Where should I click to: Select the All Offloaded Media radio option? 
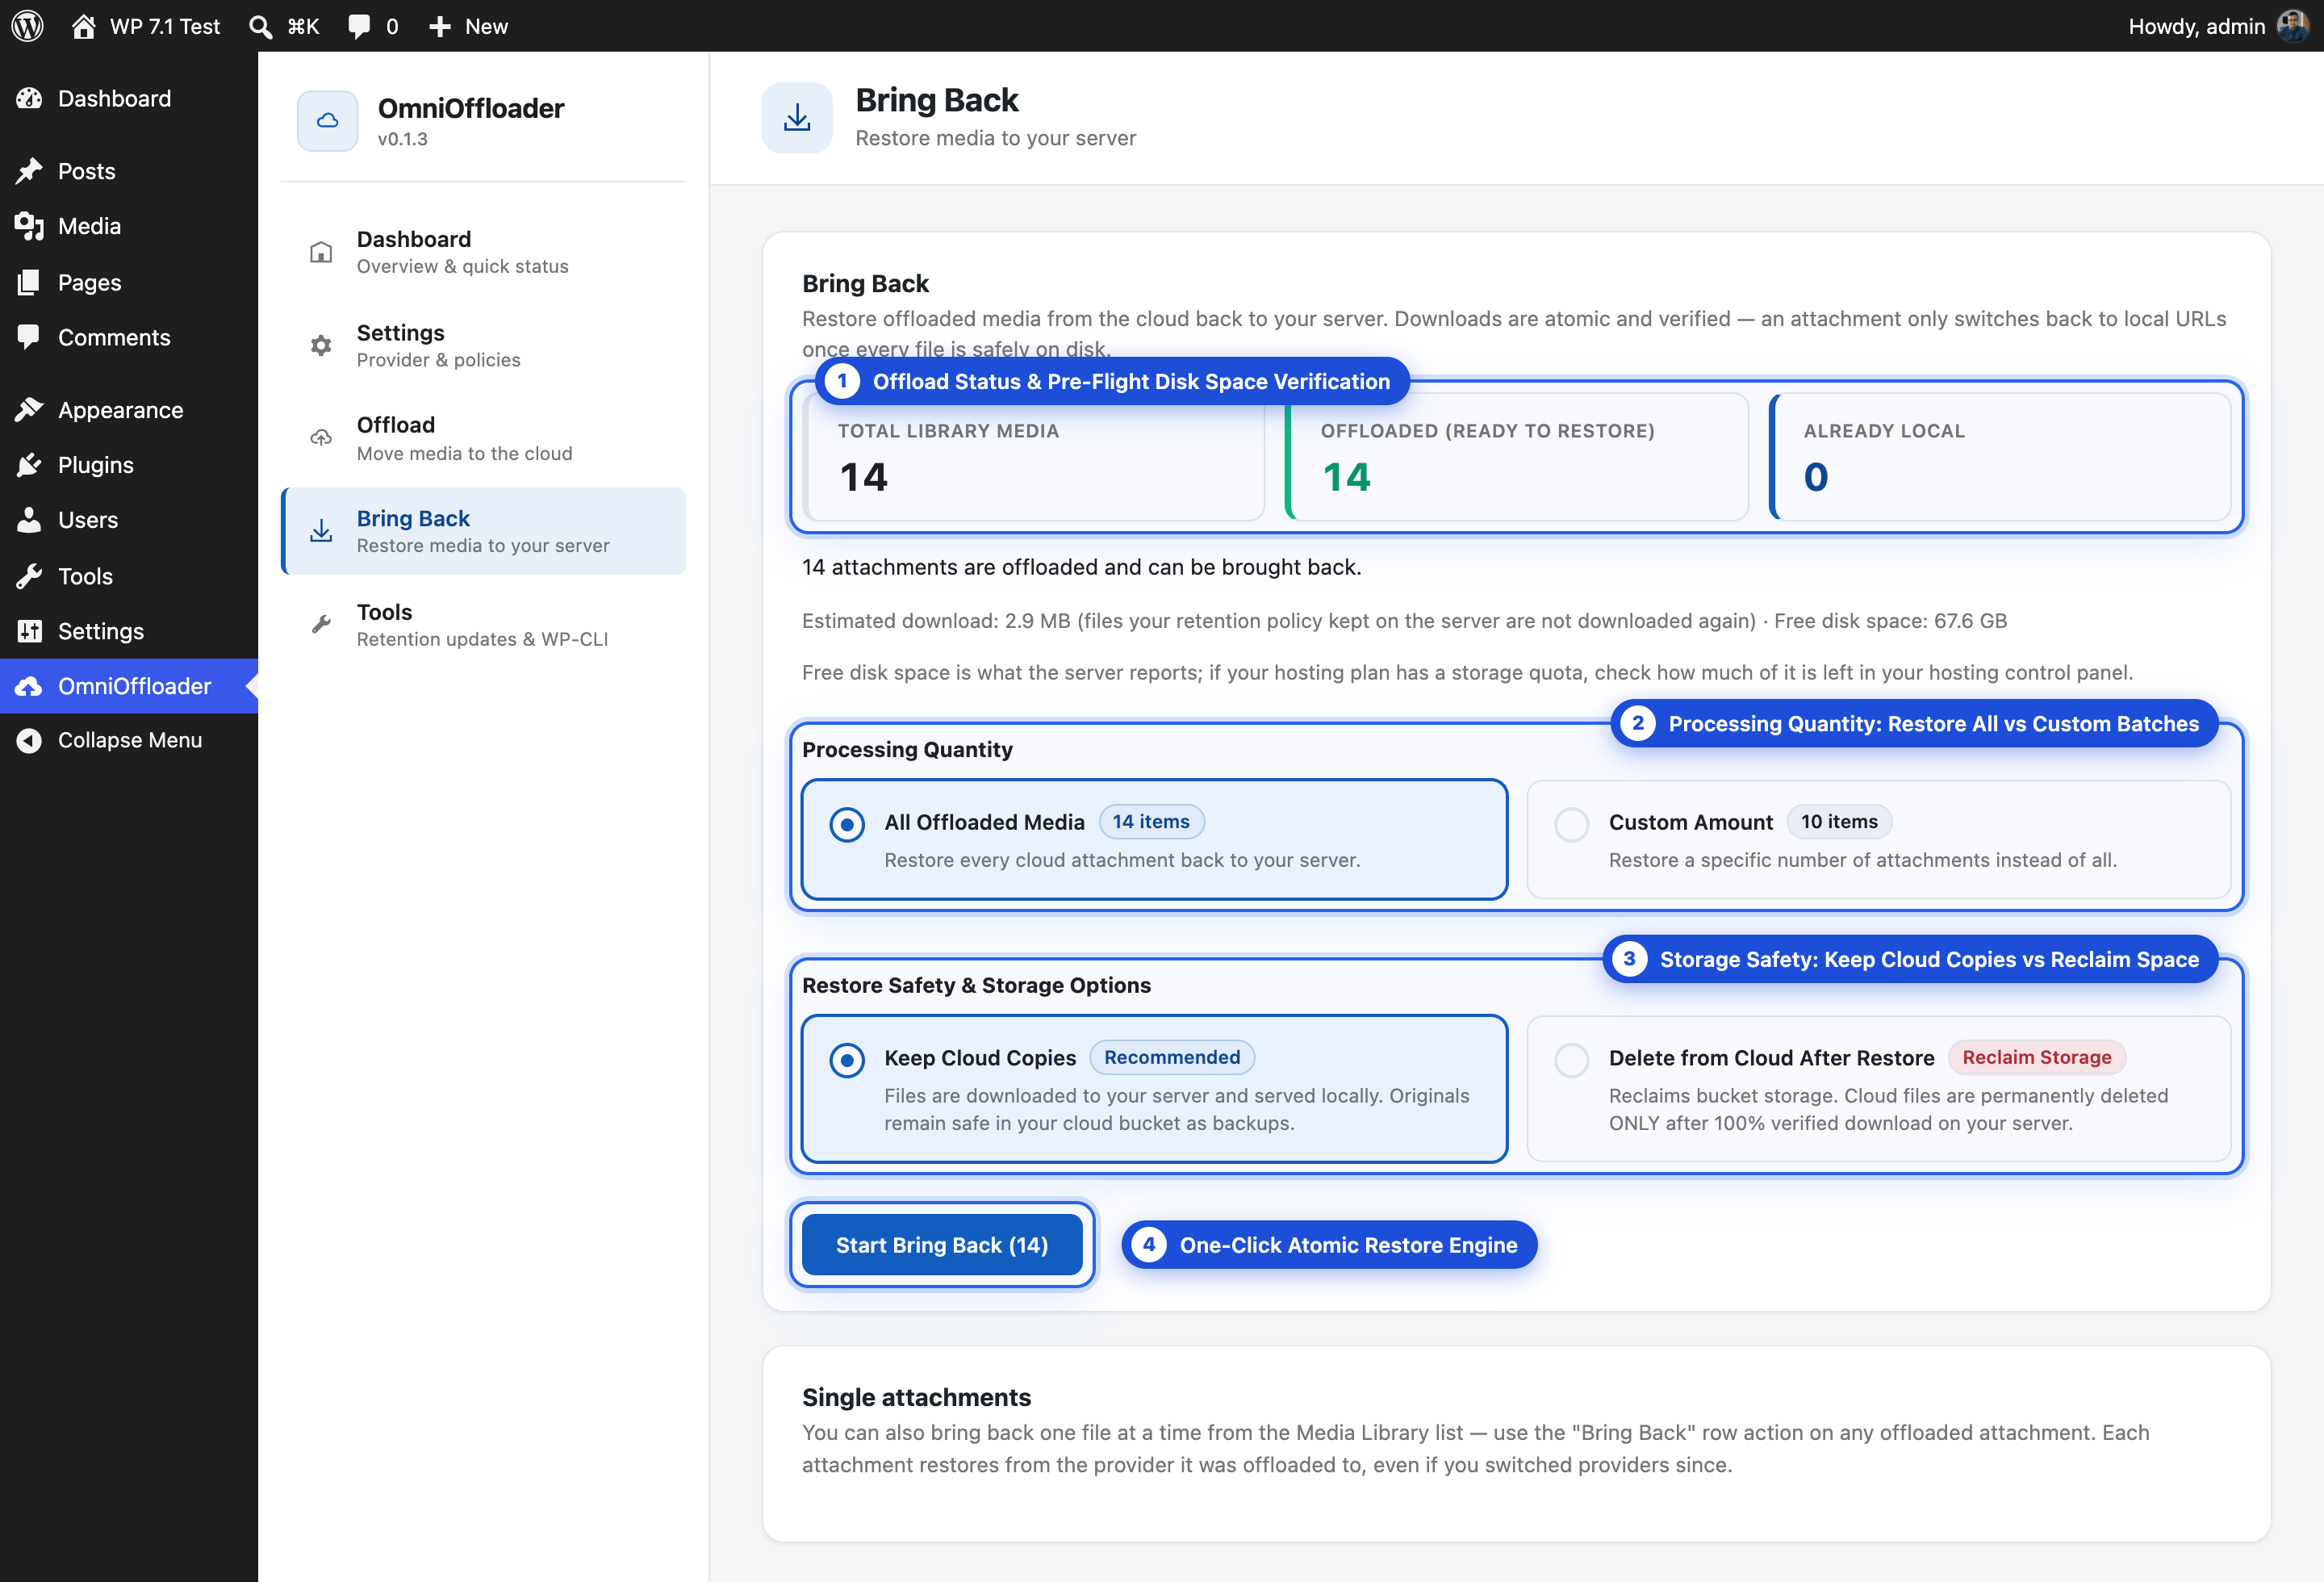click(847, 824)
